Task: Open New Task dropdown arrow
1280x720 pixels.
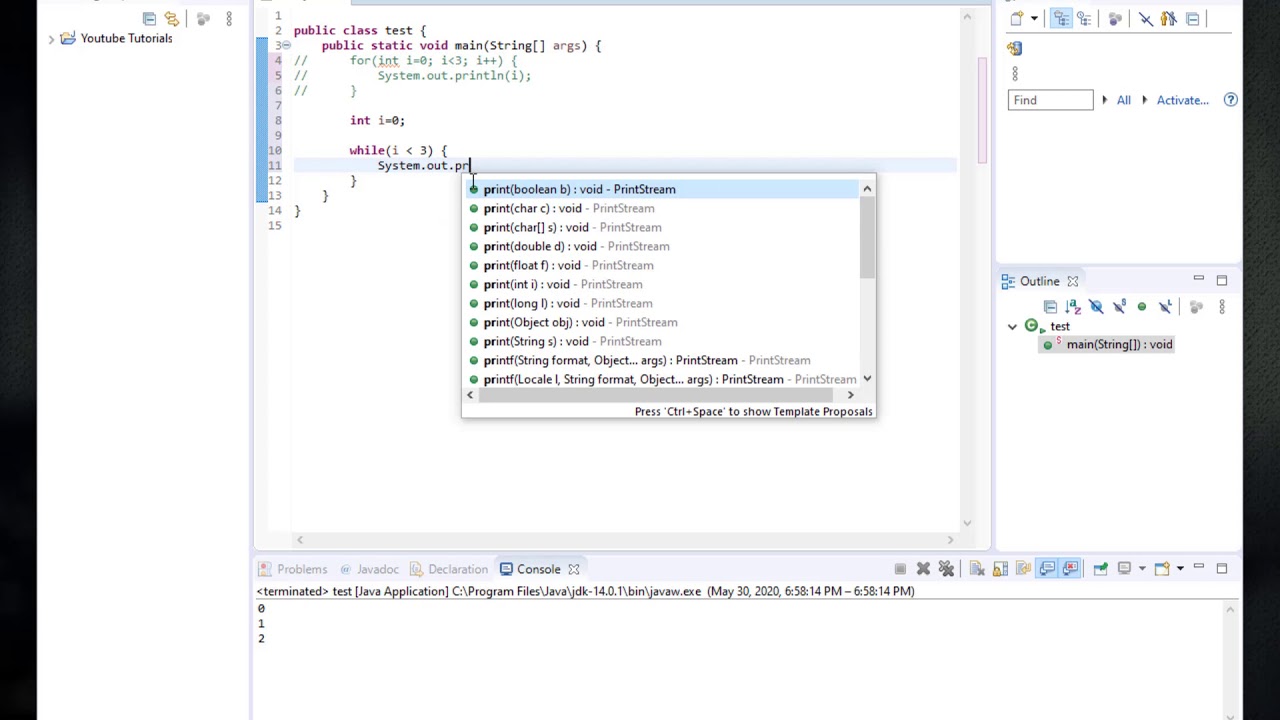Action: click(x=1034, y=18)
